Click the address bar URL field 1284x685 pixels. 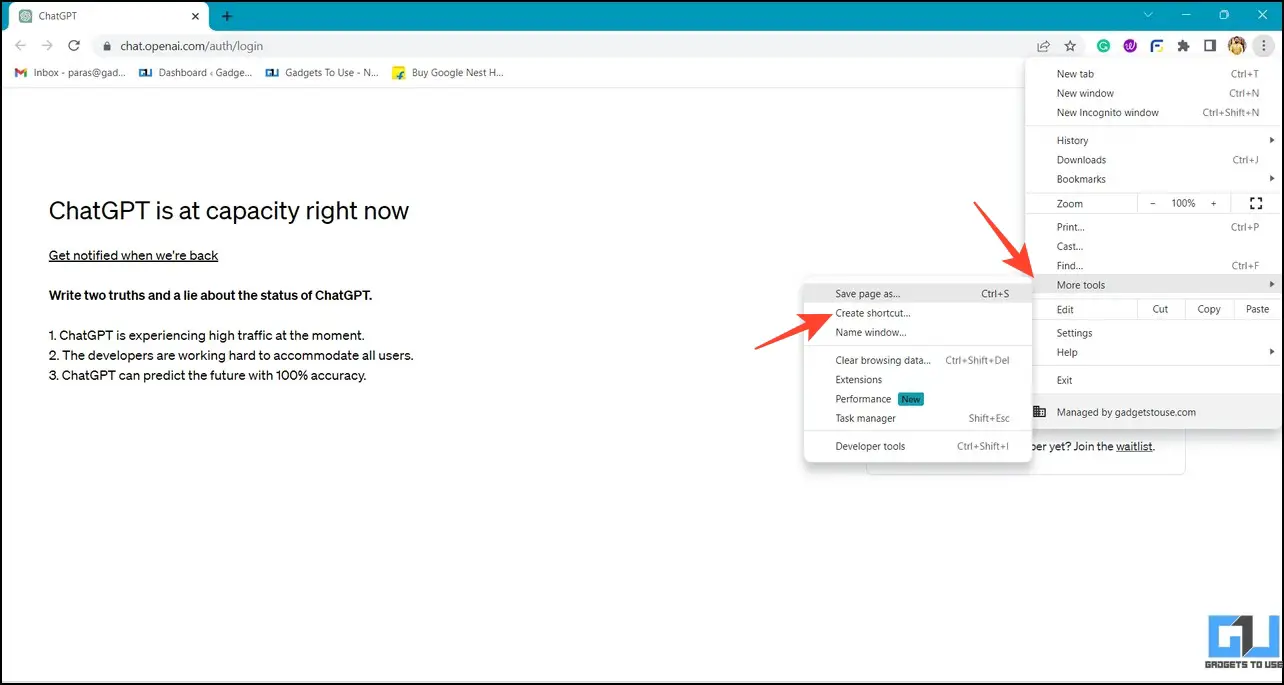[560, 46]
